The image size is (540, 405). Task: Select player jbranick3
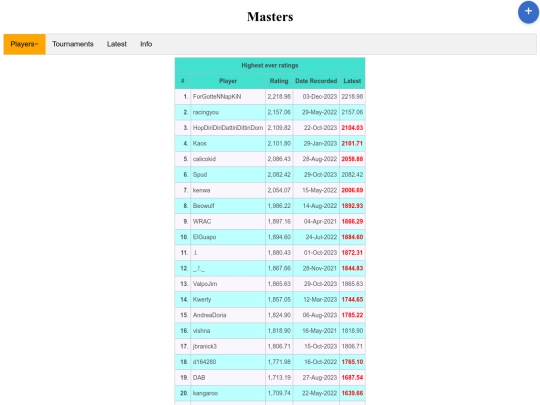tap(205, 346)
